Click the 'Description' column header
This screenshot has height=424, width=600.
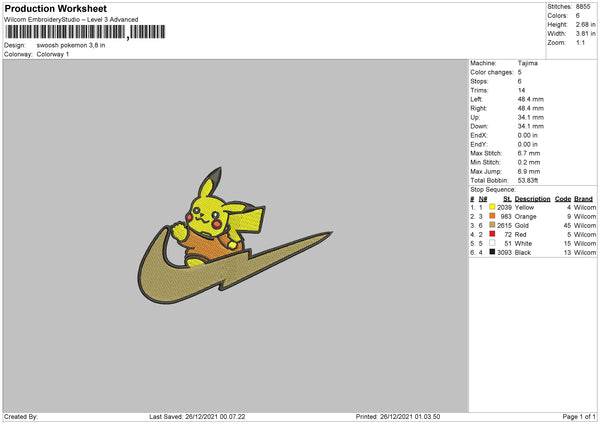[532, 199]
